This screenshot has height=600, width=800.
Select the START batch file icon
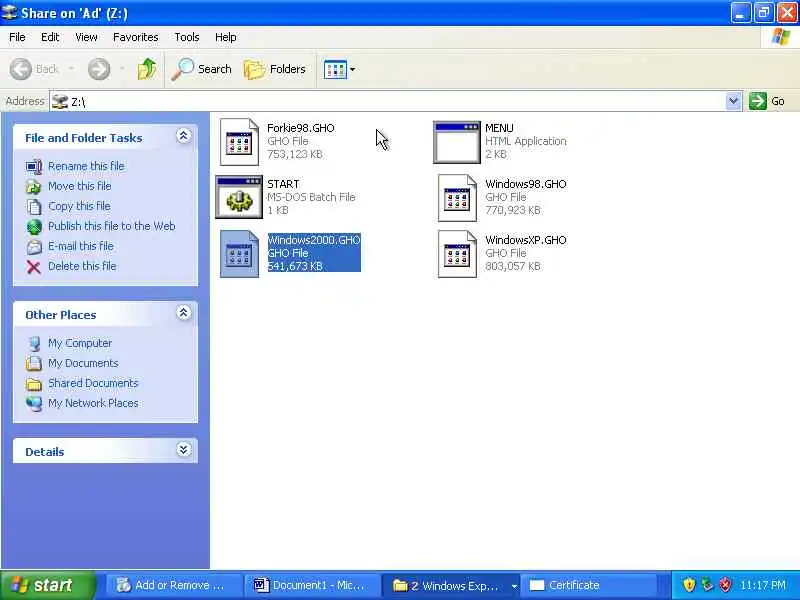239,197
